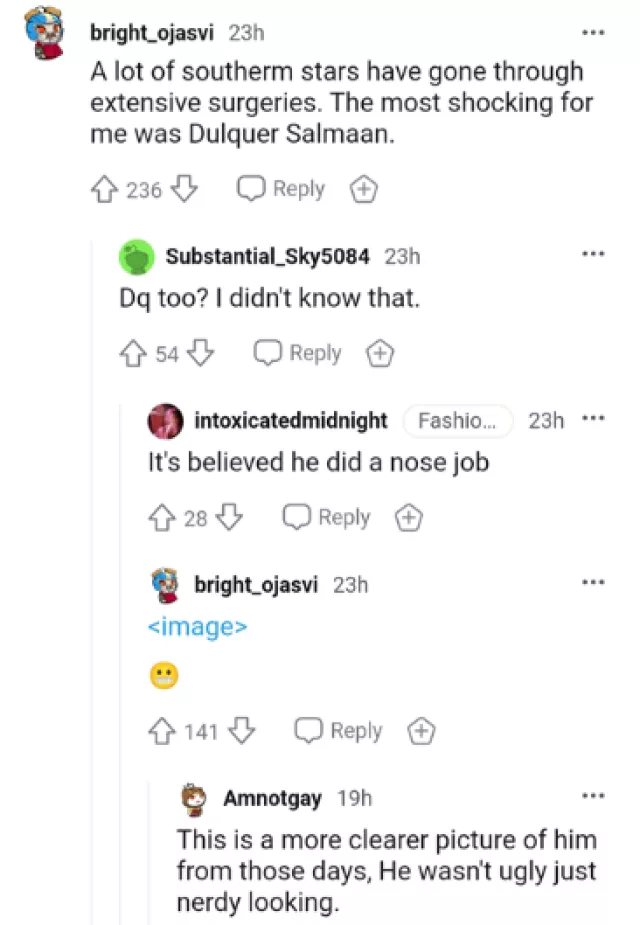This screenshot has height=925, width=640.
Task: Open more options for Substantial_Sky5084's comment
Action: click(x=593, y=255)
